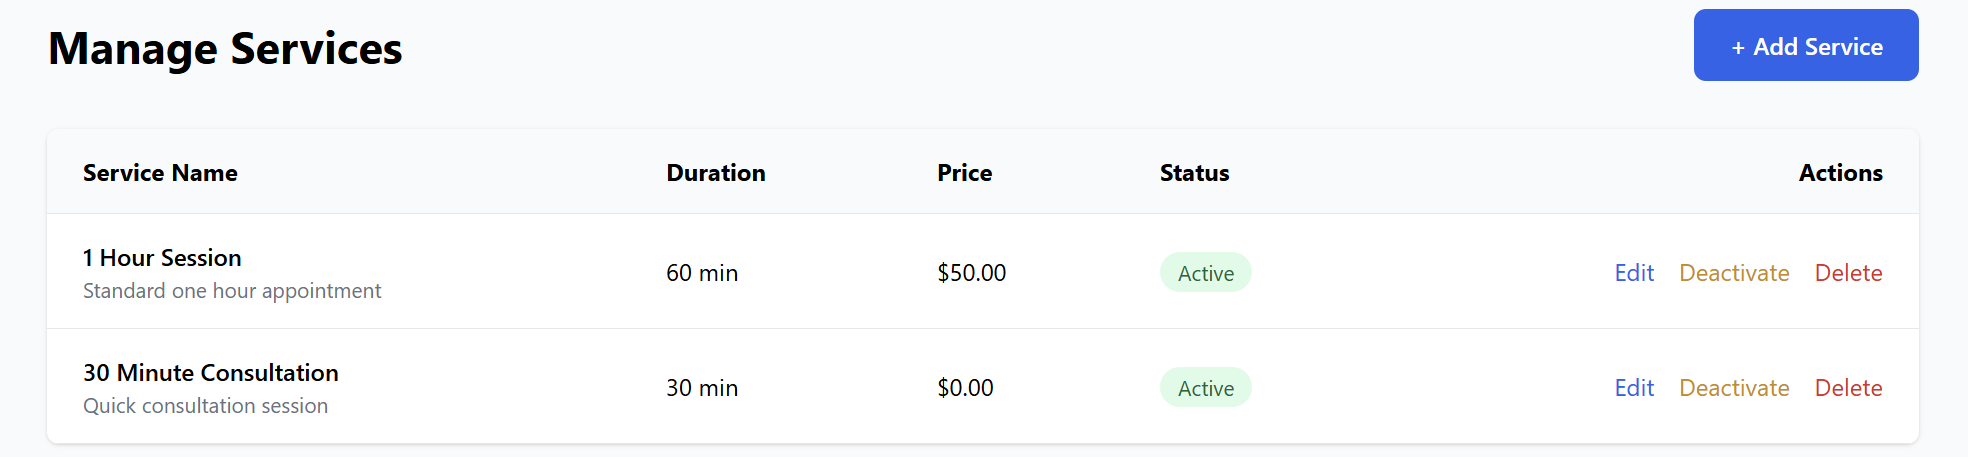This screenshot has width=1968, height=457.
Task: Click the Add Service button
Action: coord(1805,46)
